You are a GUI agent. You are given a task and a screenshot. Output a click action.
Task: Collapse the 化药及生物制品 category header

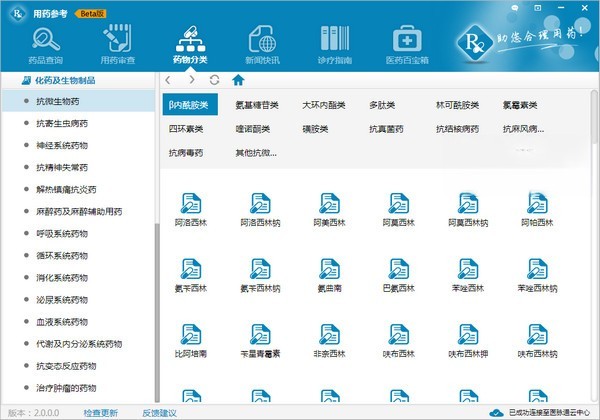58,80
